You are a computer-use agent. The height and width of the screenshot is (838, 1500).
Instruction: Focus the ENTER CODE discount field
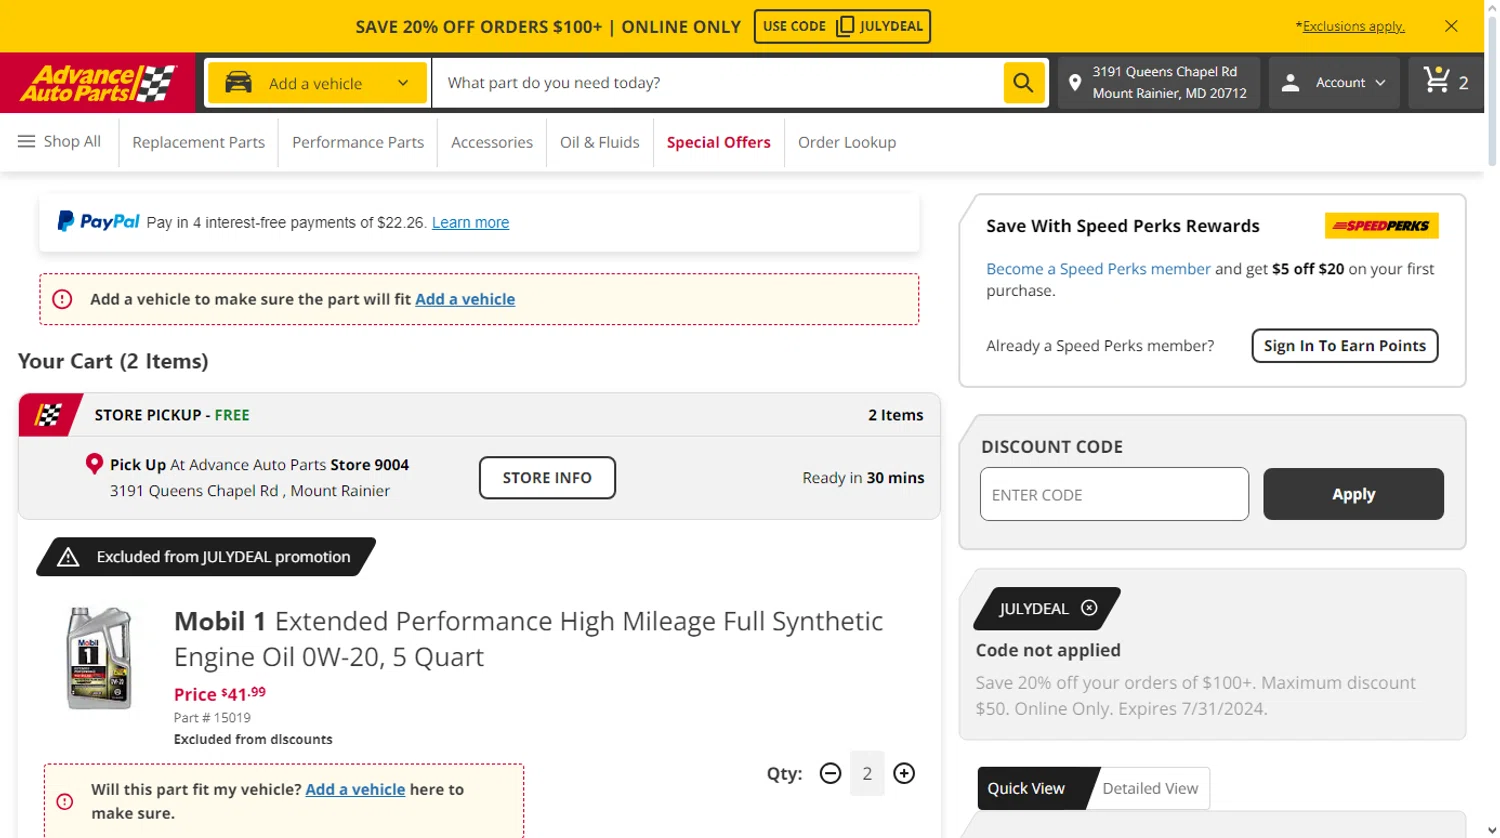[1114, 494]
